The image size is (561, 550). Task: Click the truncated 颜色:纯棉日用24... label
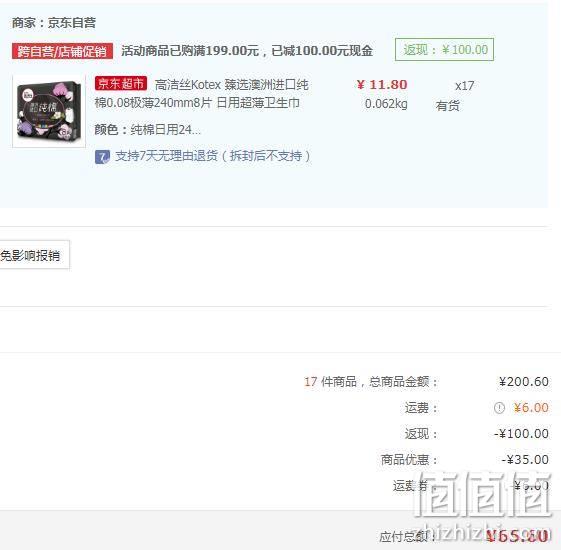(x=147, y=130)
